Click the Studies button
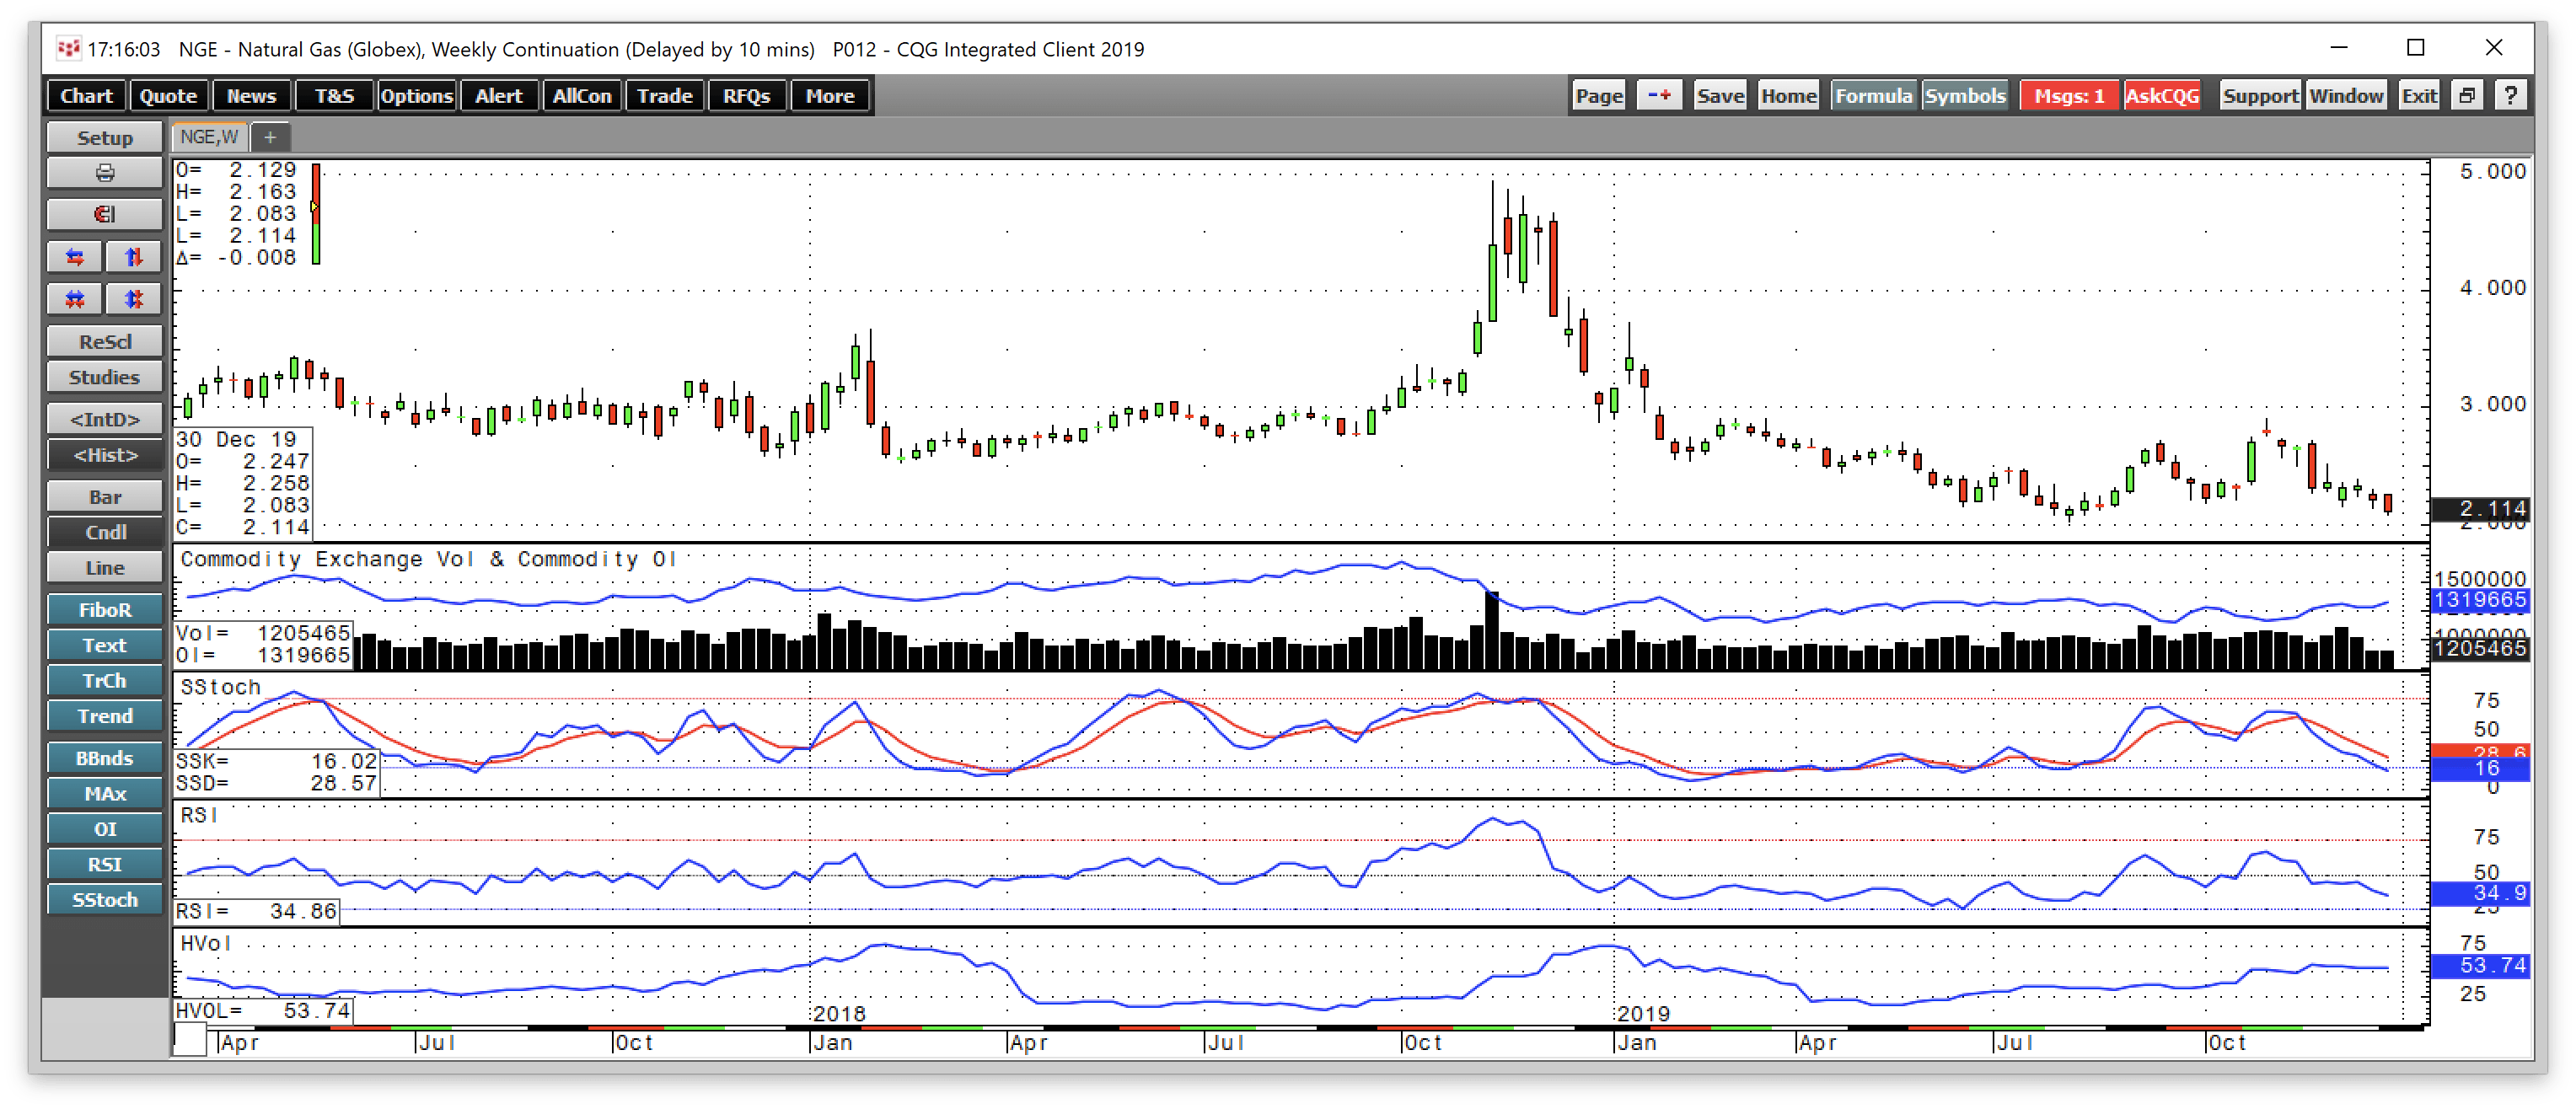Screen dimensions: 2576x1109 click(104, 377)
